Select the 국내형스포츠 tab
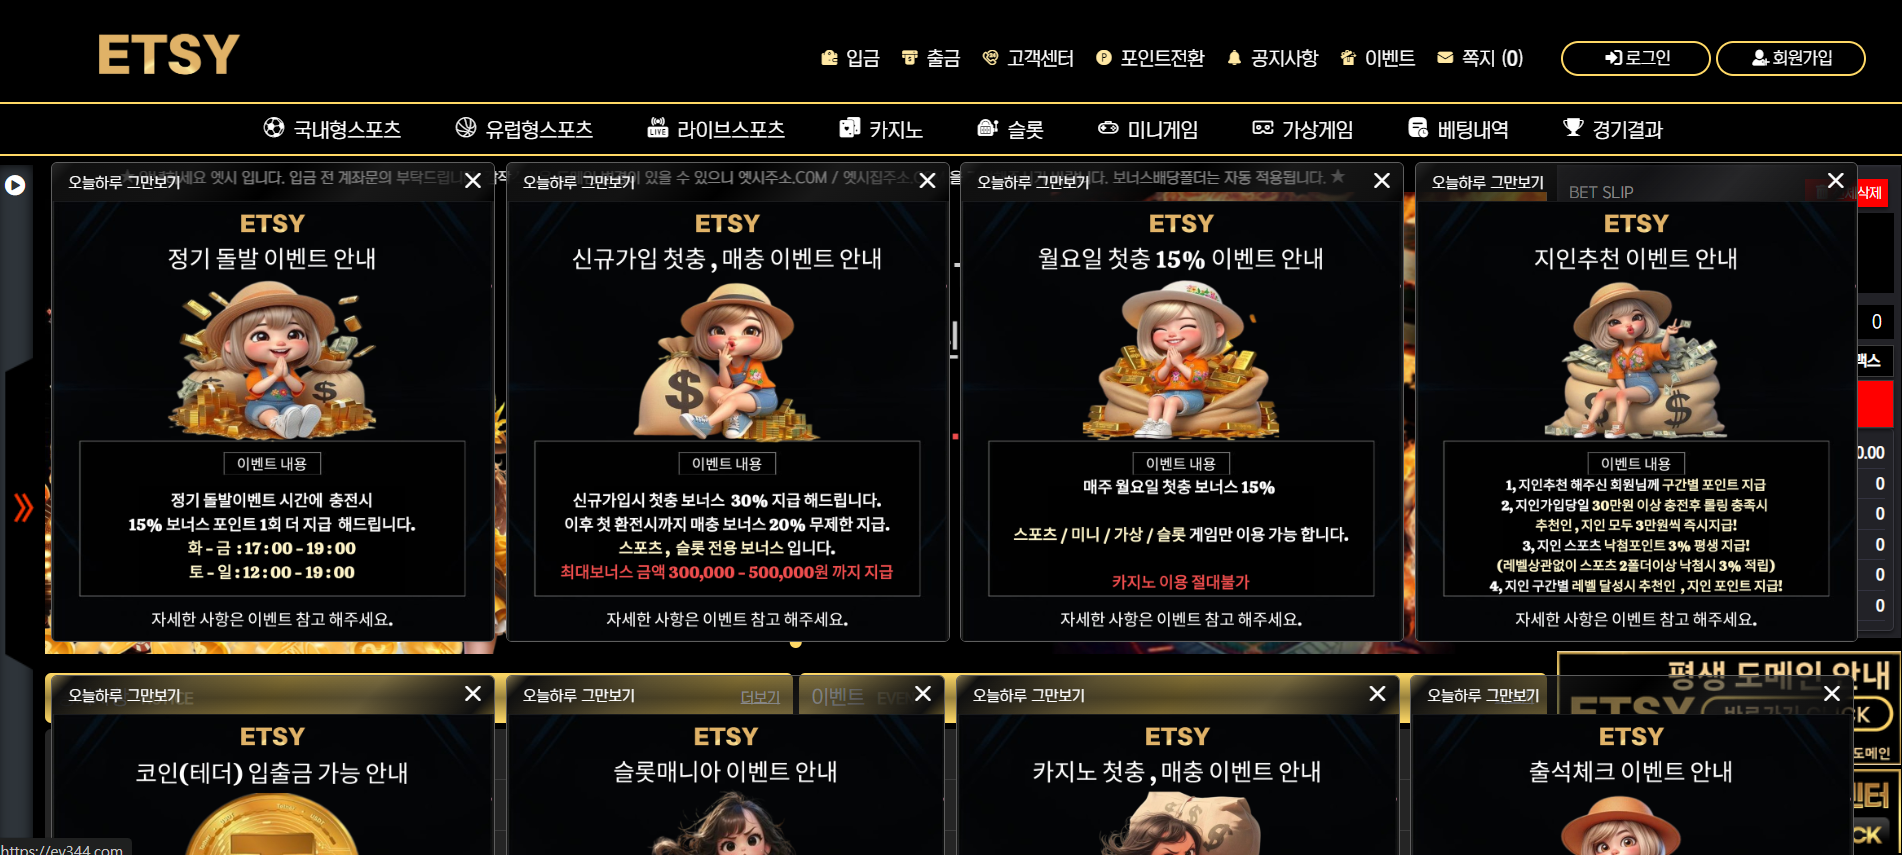1902x855 pixels. pos(332,129)
